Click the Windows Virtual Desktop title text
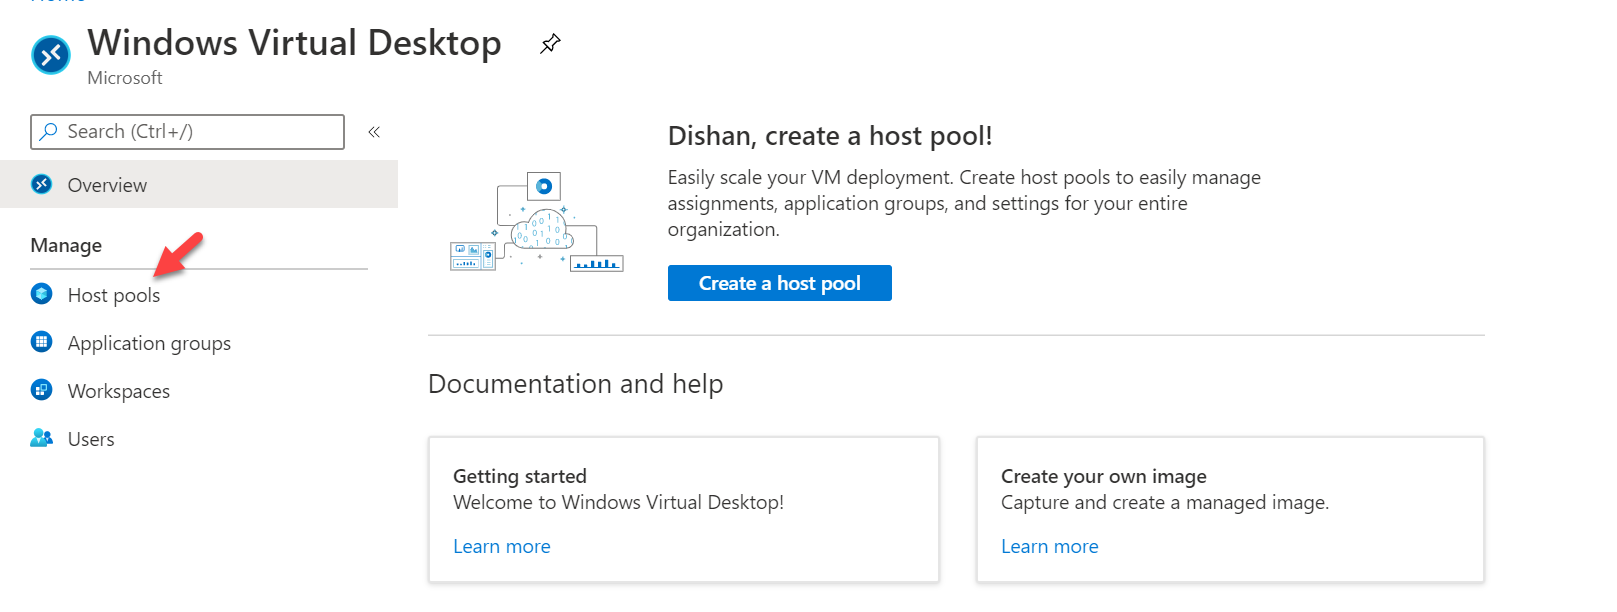This screenshot has height=612, width=1617. [295, 44]
